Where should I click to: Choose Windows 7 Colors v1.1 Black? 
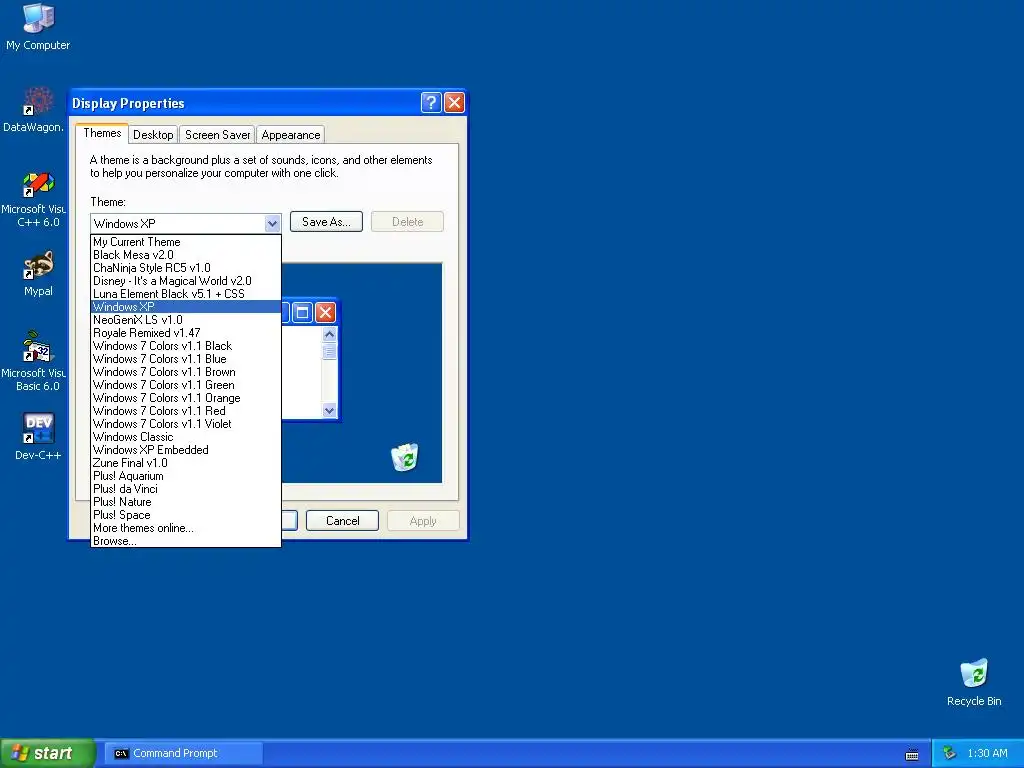coord(185,346)
